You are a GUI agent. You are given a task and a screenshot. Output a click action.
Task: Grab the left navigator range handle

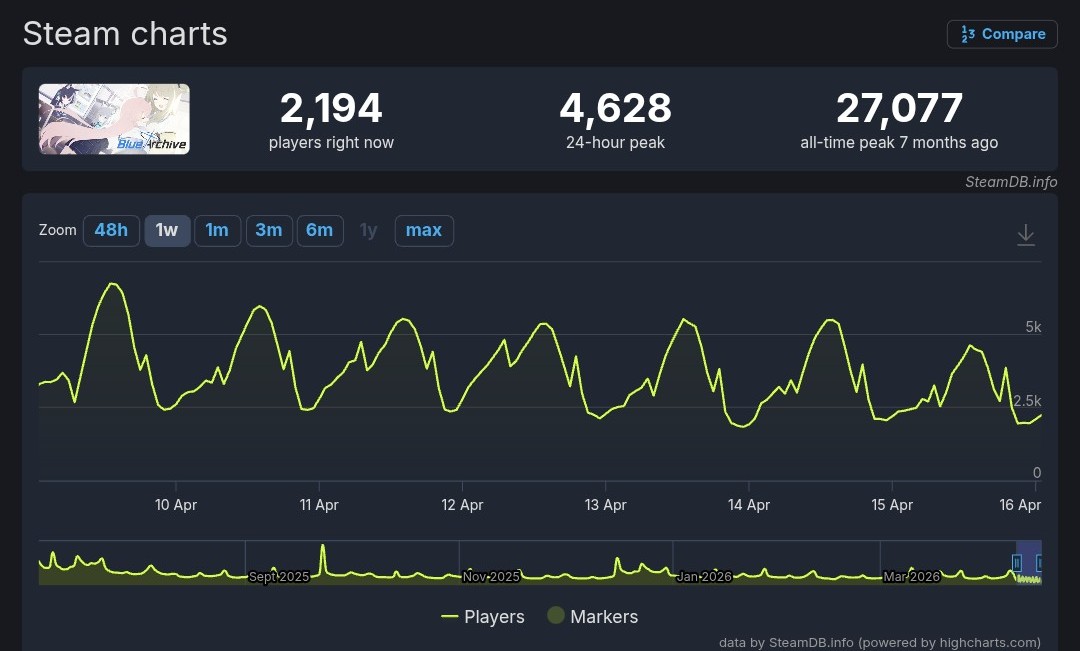click(x=1017, y=563)
